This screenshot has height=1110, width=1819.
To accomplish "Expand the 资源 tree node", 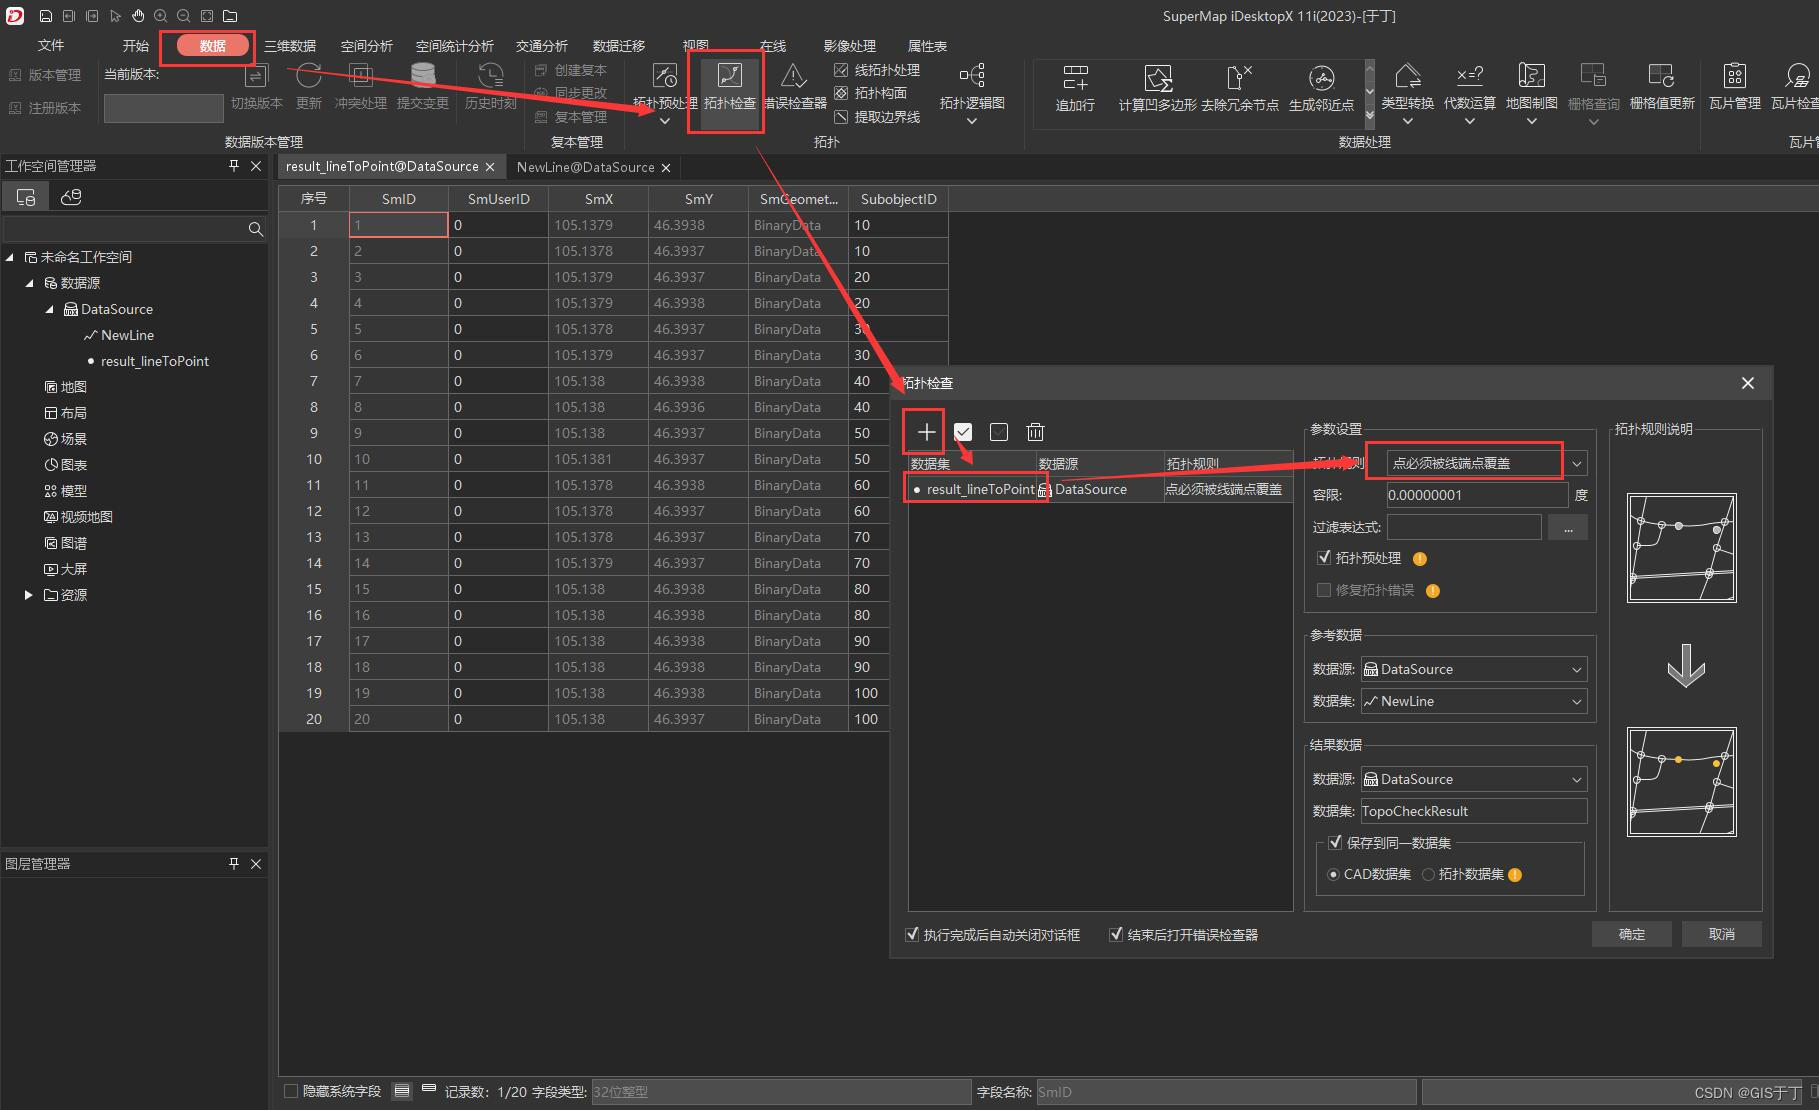I will pyautogui.click(x=29, y=595).
